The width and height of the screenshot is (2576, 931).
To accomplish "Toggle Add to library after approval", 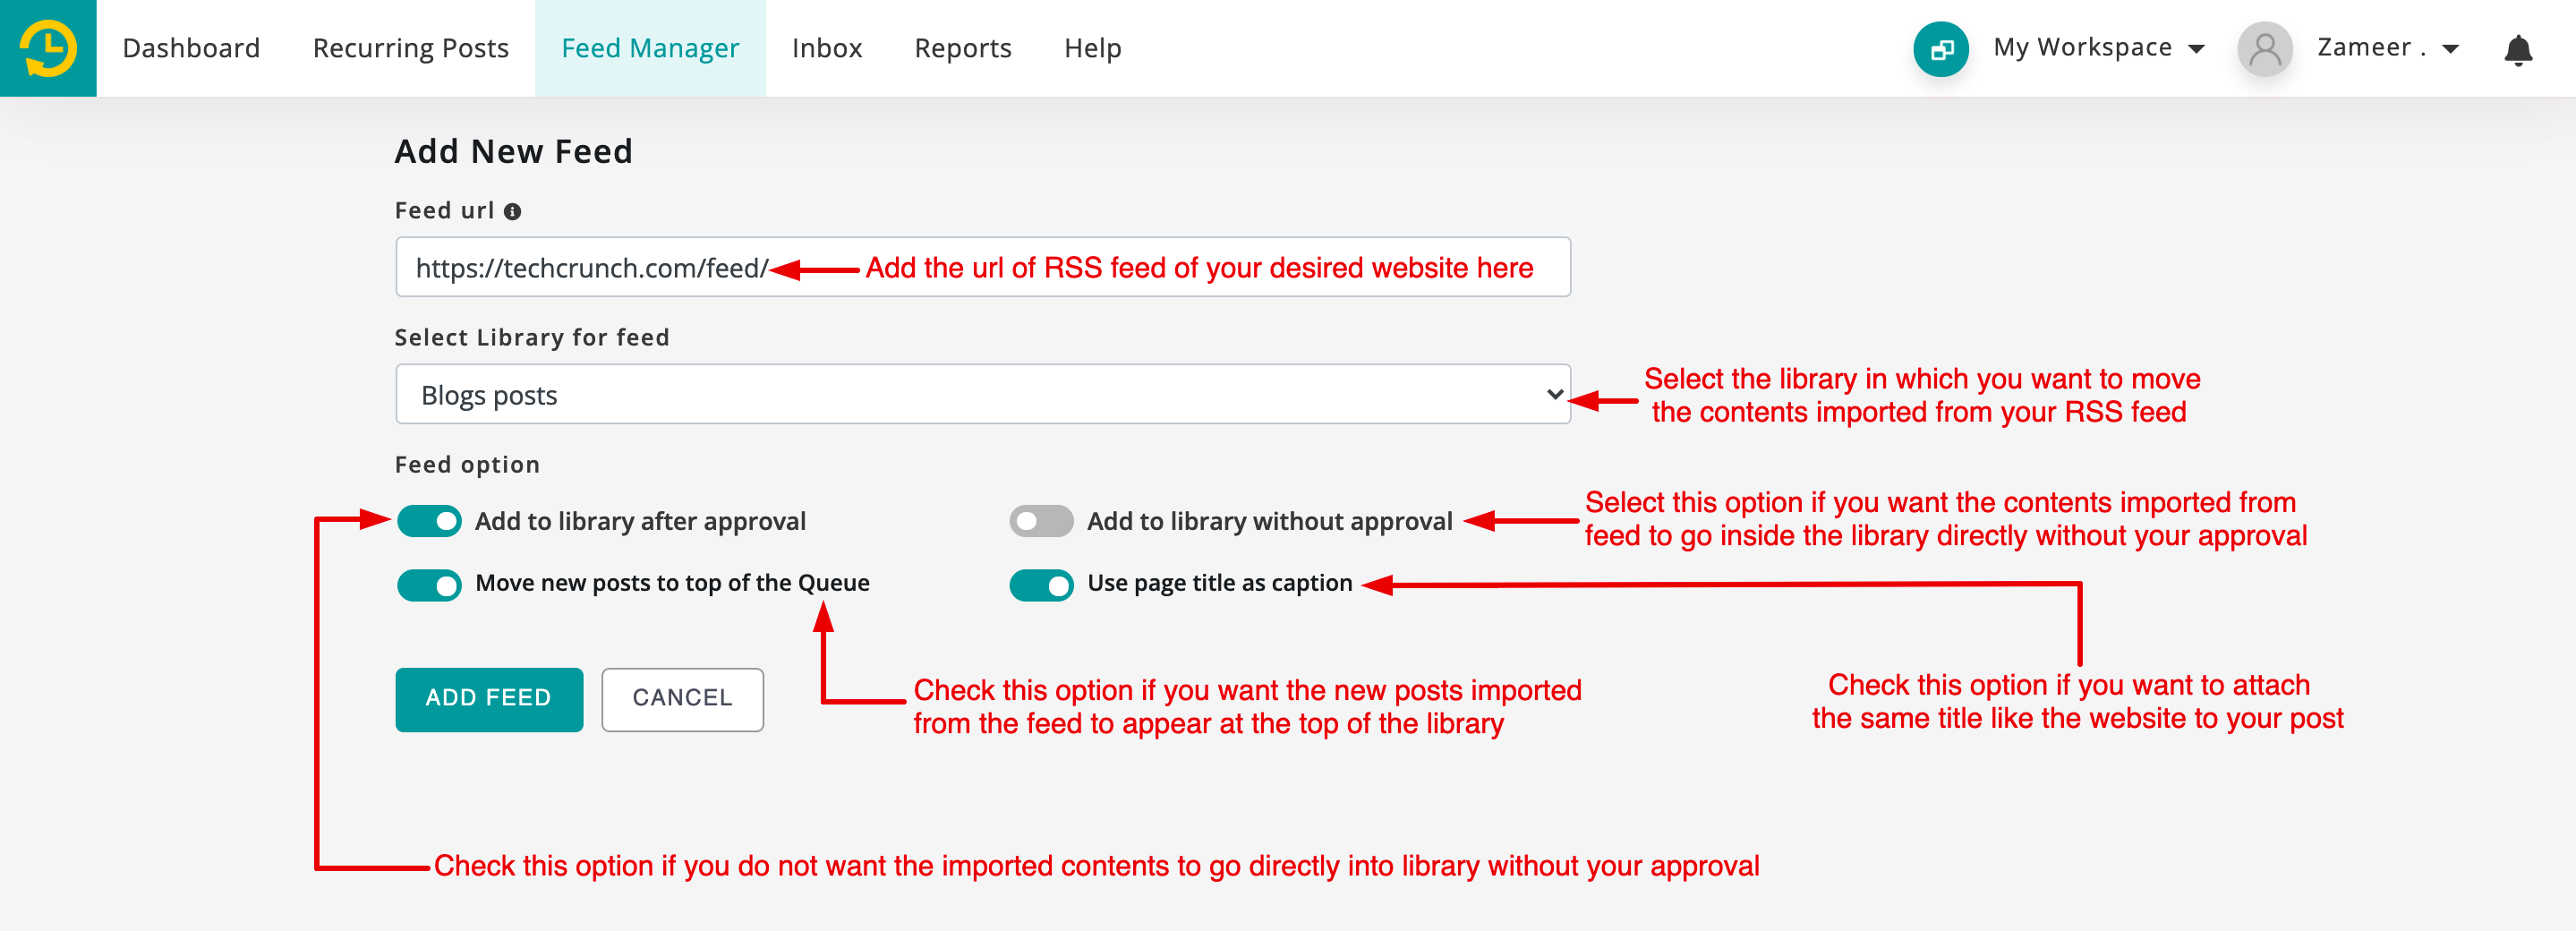I will tap(429, 521).
